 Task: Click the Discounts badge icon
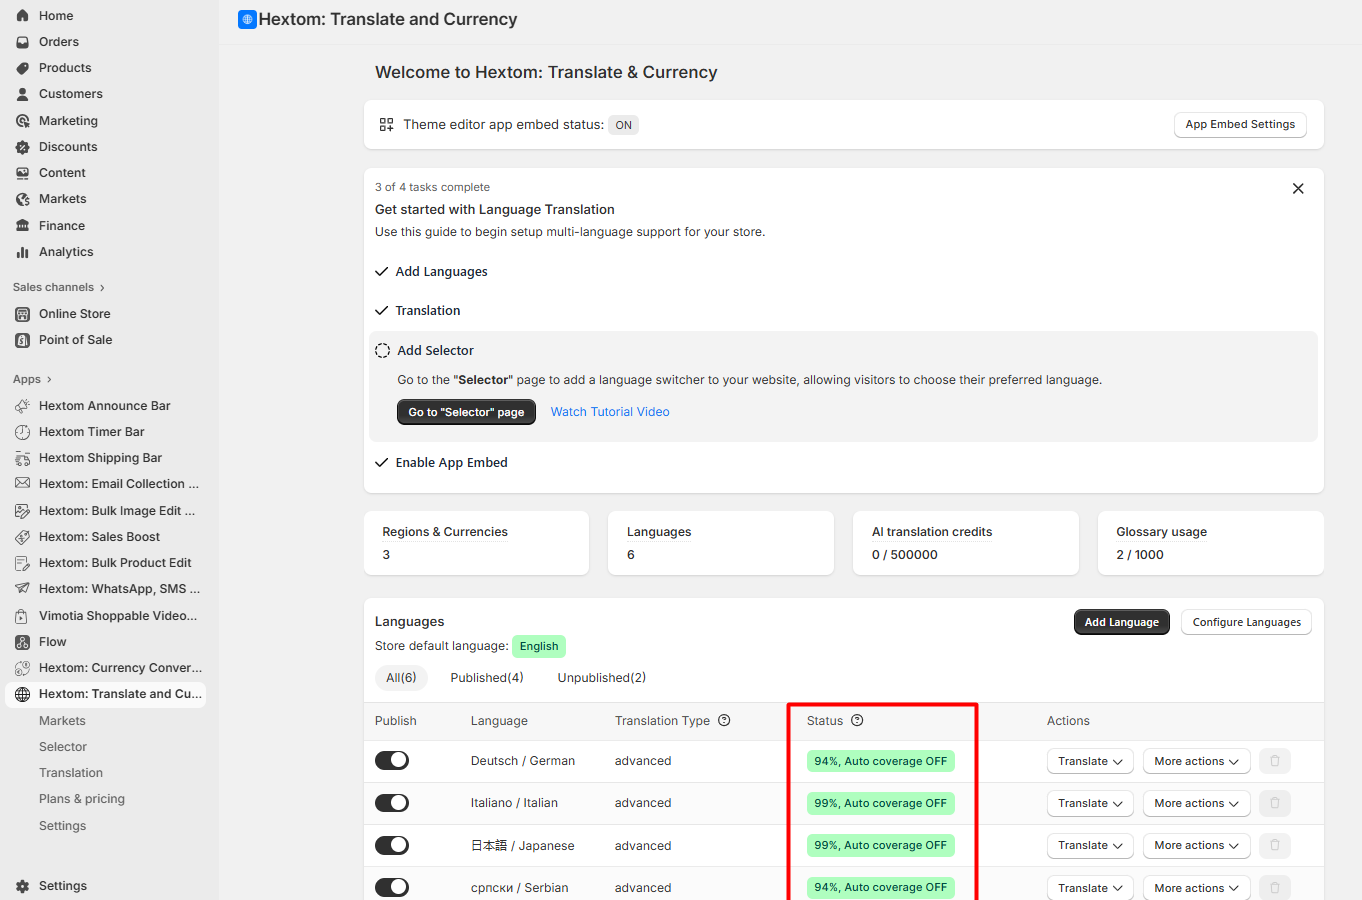22,147
